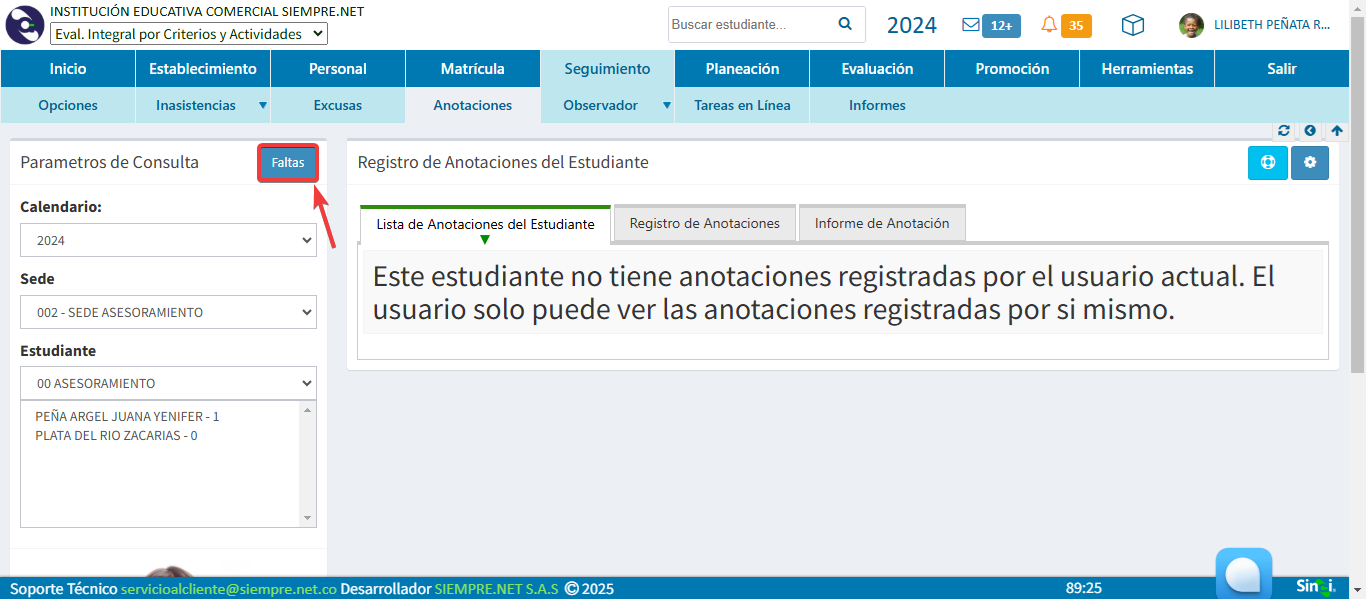Select student PEÑA ARGEL JUANA YENIFER

[127, 416]
